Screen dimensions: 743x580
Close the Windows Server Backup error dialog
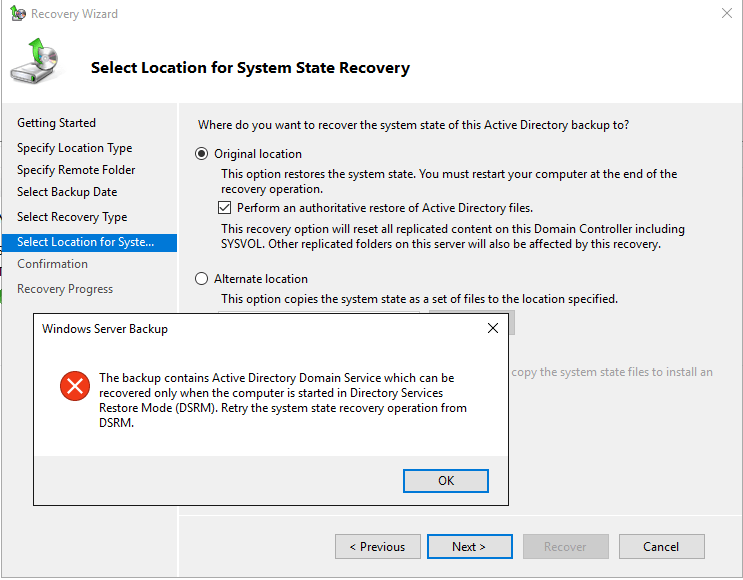click(x=492, y=328)
